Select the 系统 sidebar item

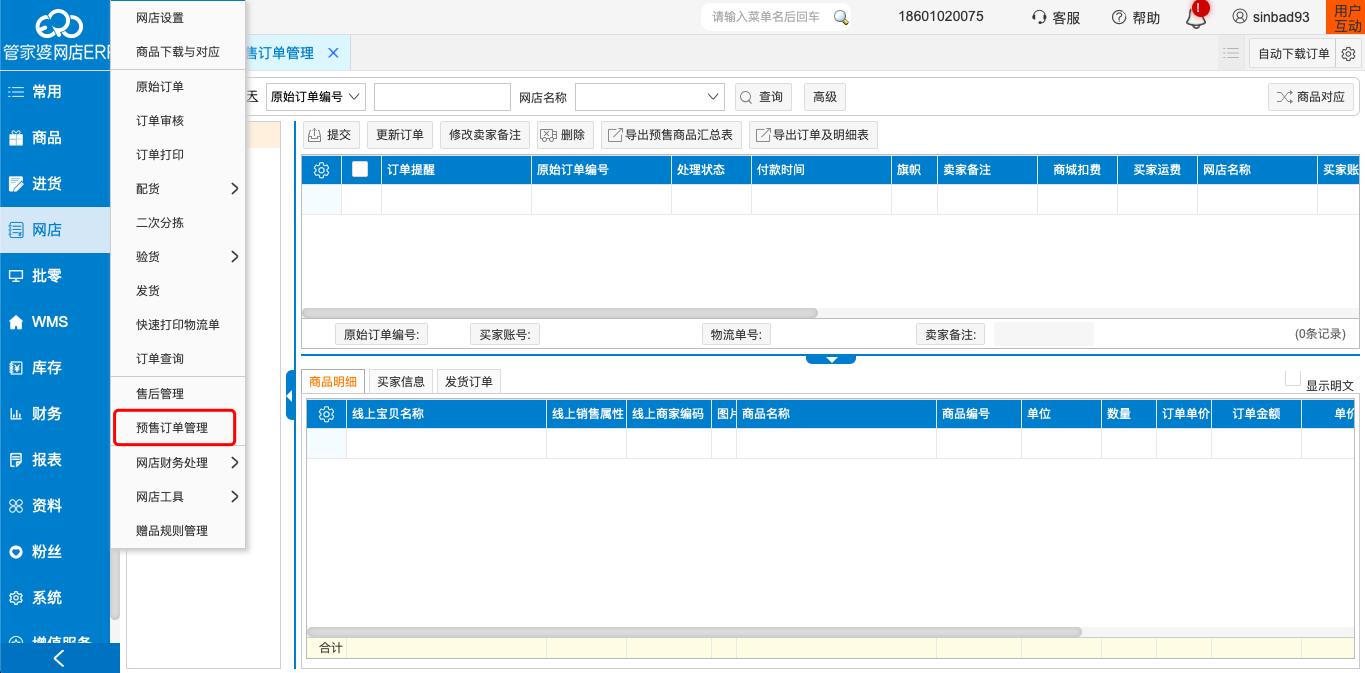click(x=55, y=598)
